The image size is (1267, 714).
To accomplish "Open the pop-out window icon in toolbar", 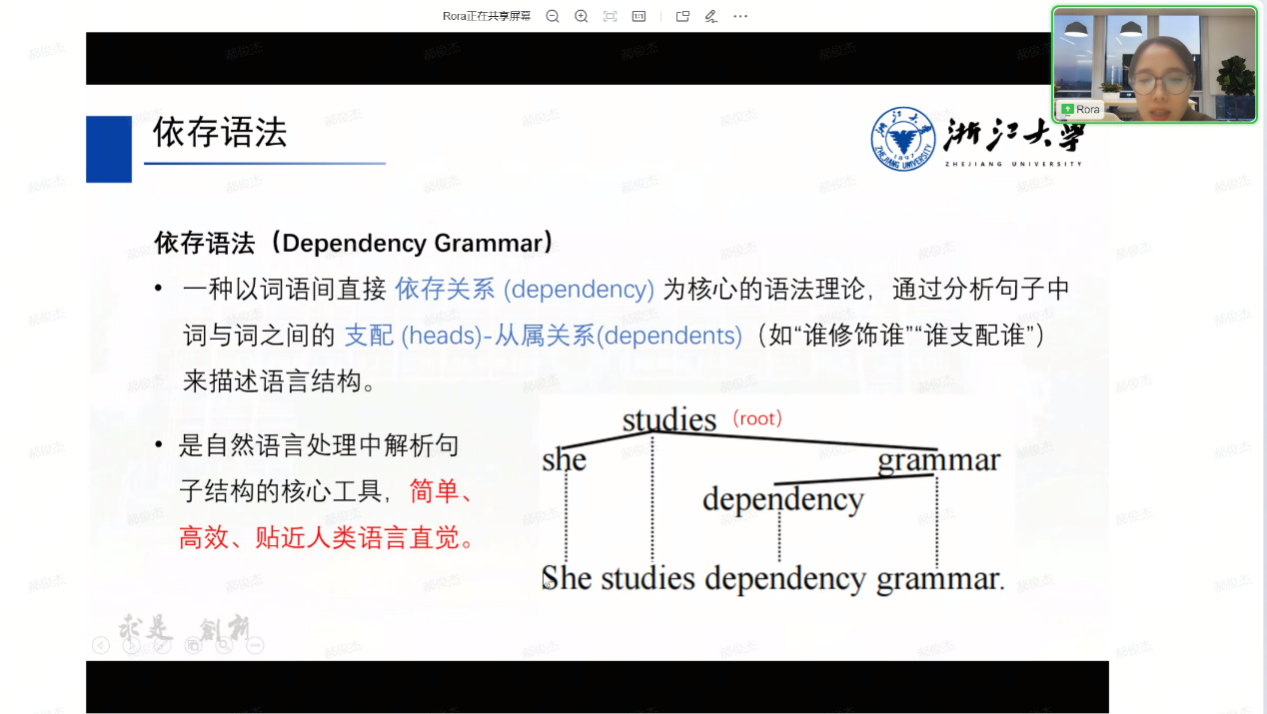I will [683, 16].
